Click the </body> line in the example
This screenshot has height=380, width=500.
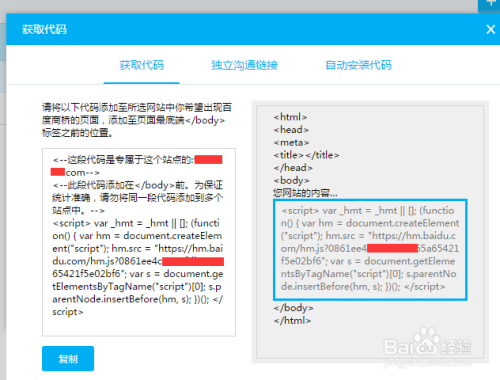[x=293, y=308]
